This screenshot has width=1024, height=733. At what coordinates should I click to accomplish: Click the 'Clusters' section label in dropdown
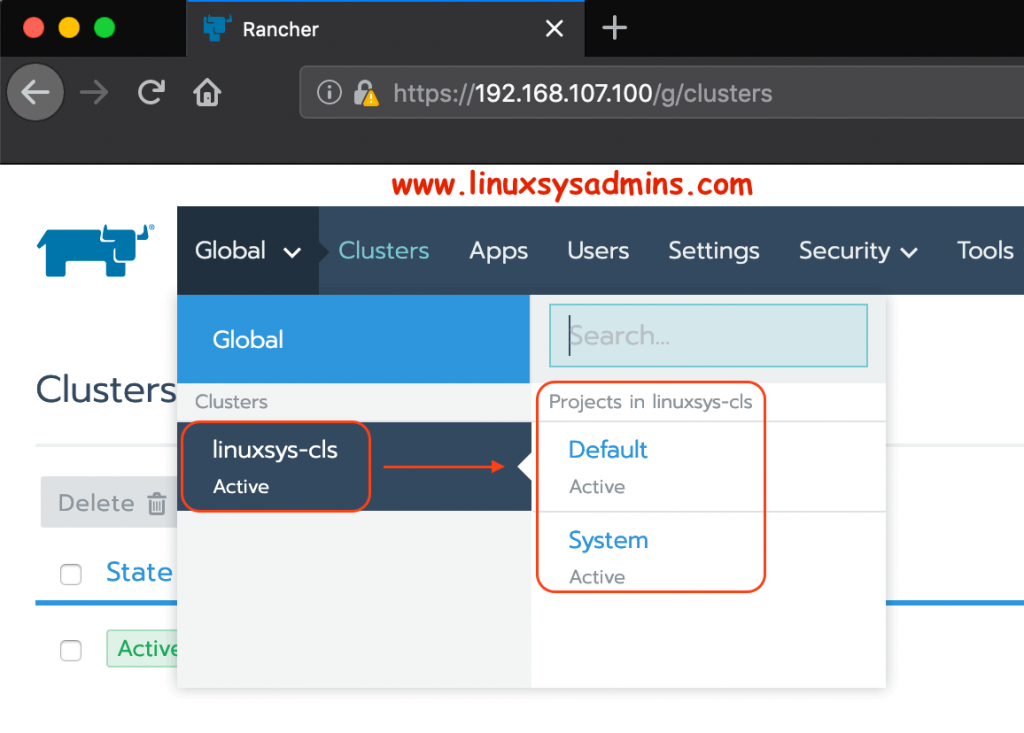pyautogui.click(x=231, y=402)
